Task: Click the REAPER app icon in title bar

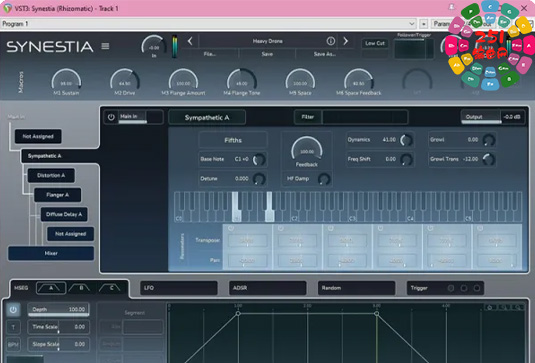Action: (7, 8)
